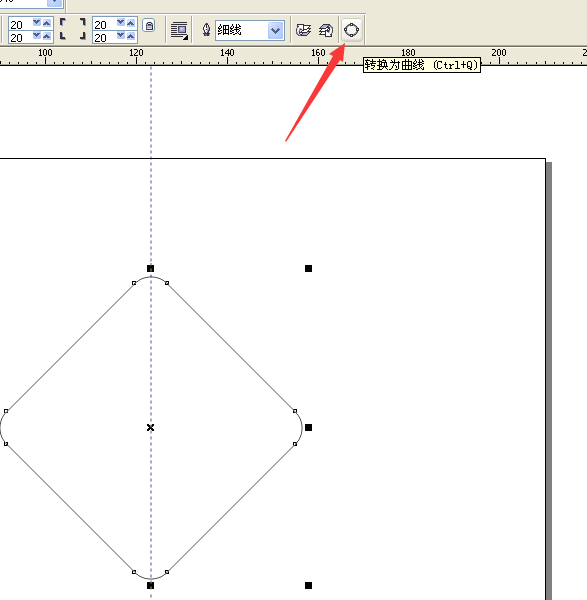Toggle the Round Corners Together lock
587x600 pixels.
[x=149, y=26]
